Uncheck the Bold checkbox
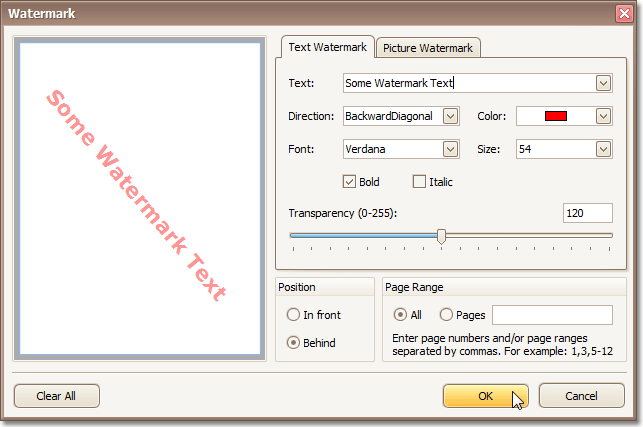643x427 pixels. (x=349, y=181)
